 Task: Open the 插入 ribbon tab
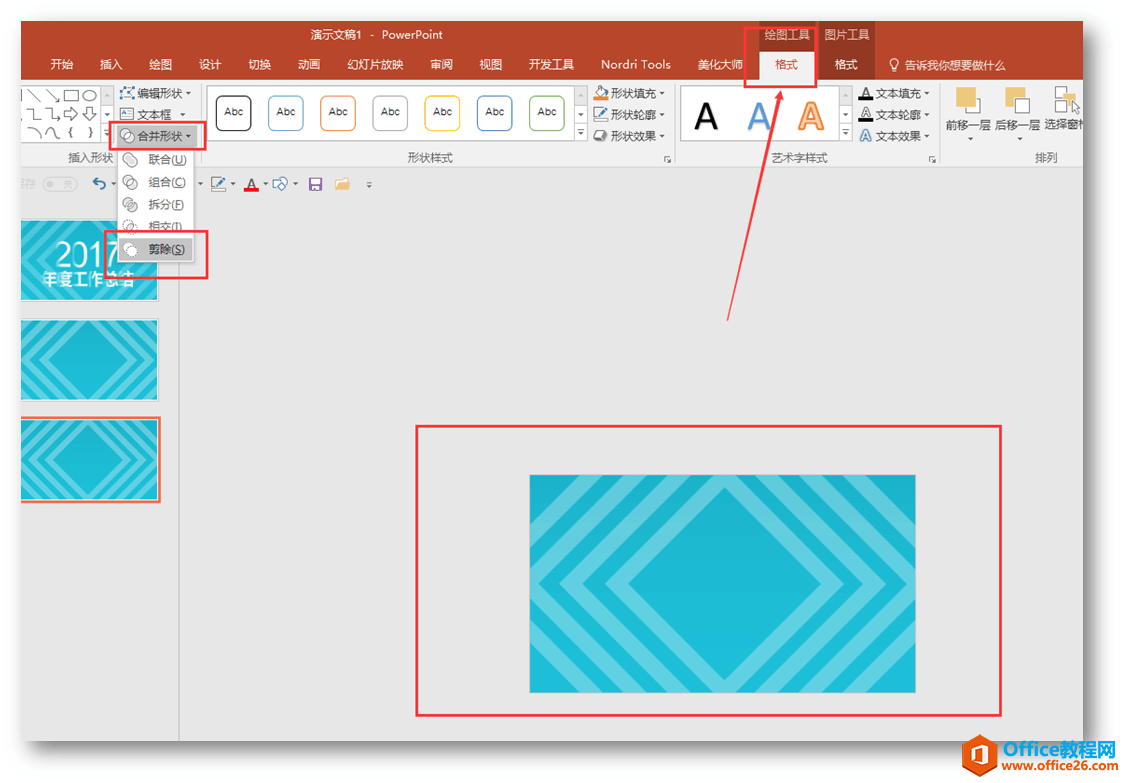point(110,65)
